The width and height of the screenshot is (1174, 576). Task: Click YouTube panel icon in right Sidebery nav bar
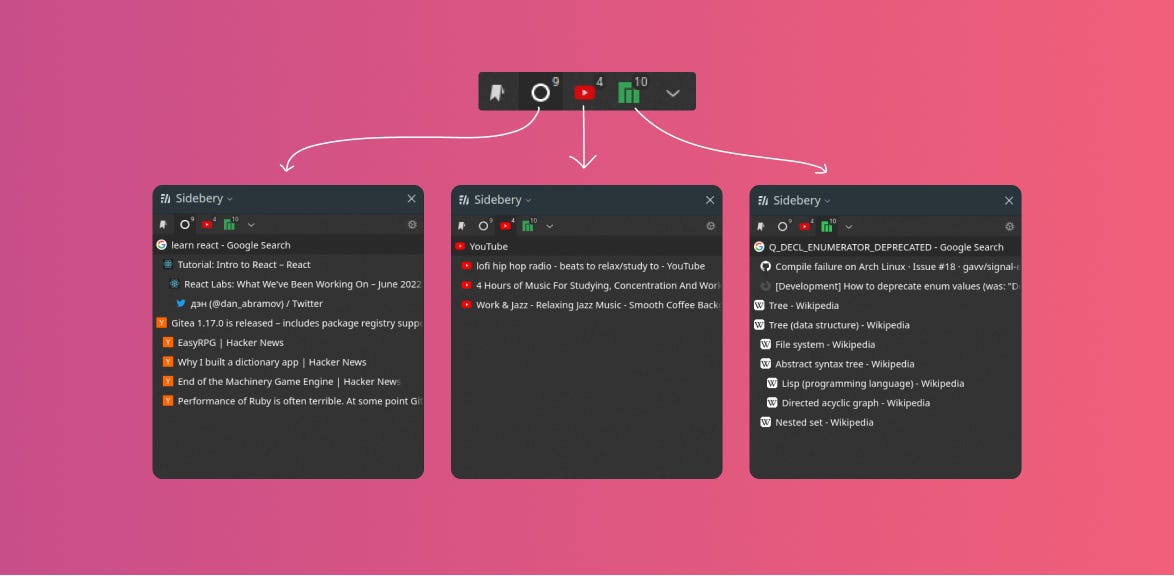805,226
